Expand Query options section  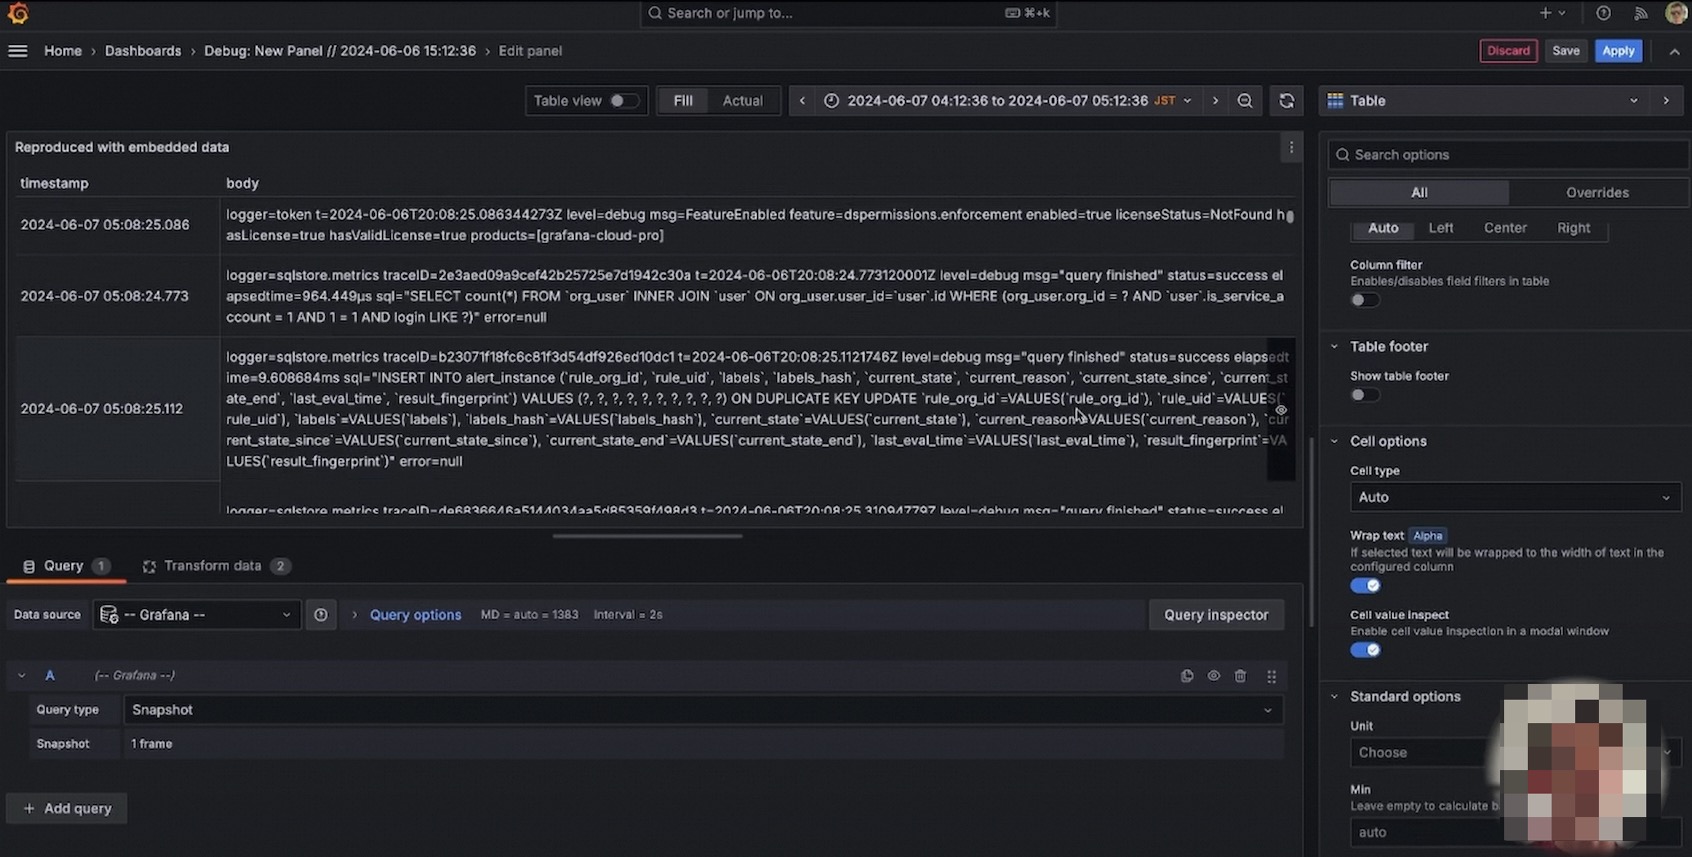coord(415,615)
